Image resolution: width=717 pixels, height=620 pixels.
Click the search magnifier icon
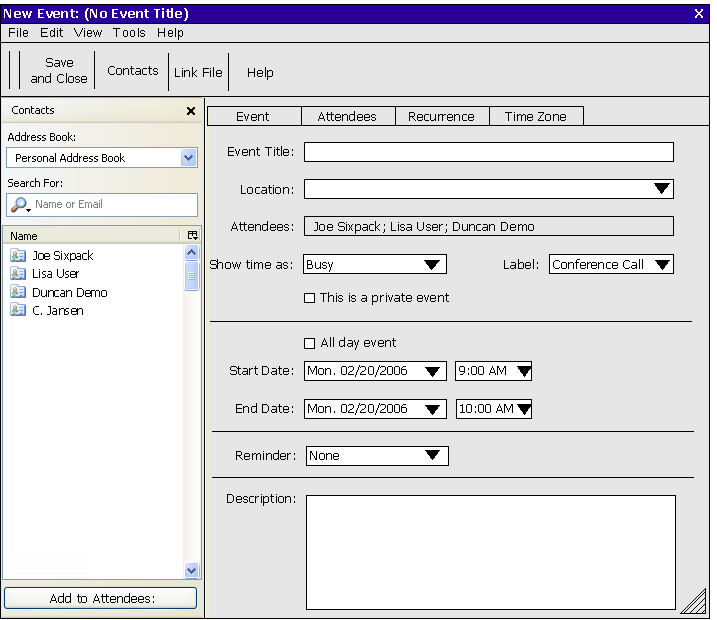(x=20, y=205)
